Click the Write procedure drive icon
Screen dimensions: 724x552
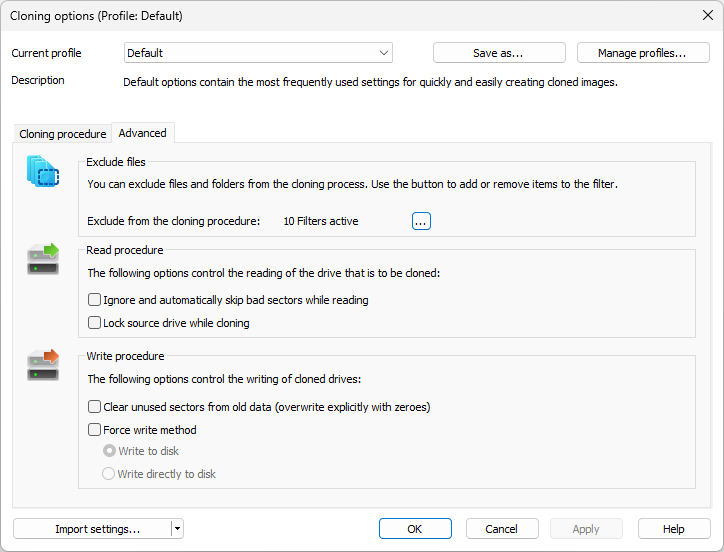[43, 365]
